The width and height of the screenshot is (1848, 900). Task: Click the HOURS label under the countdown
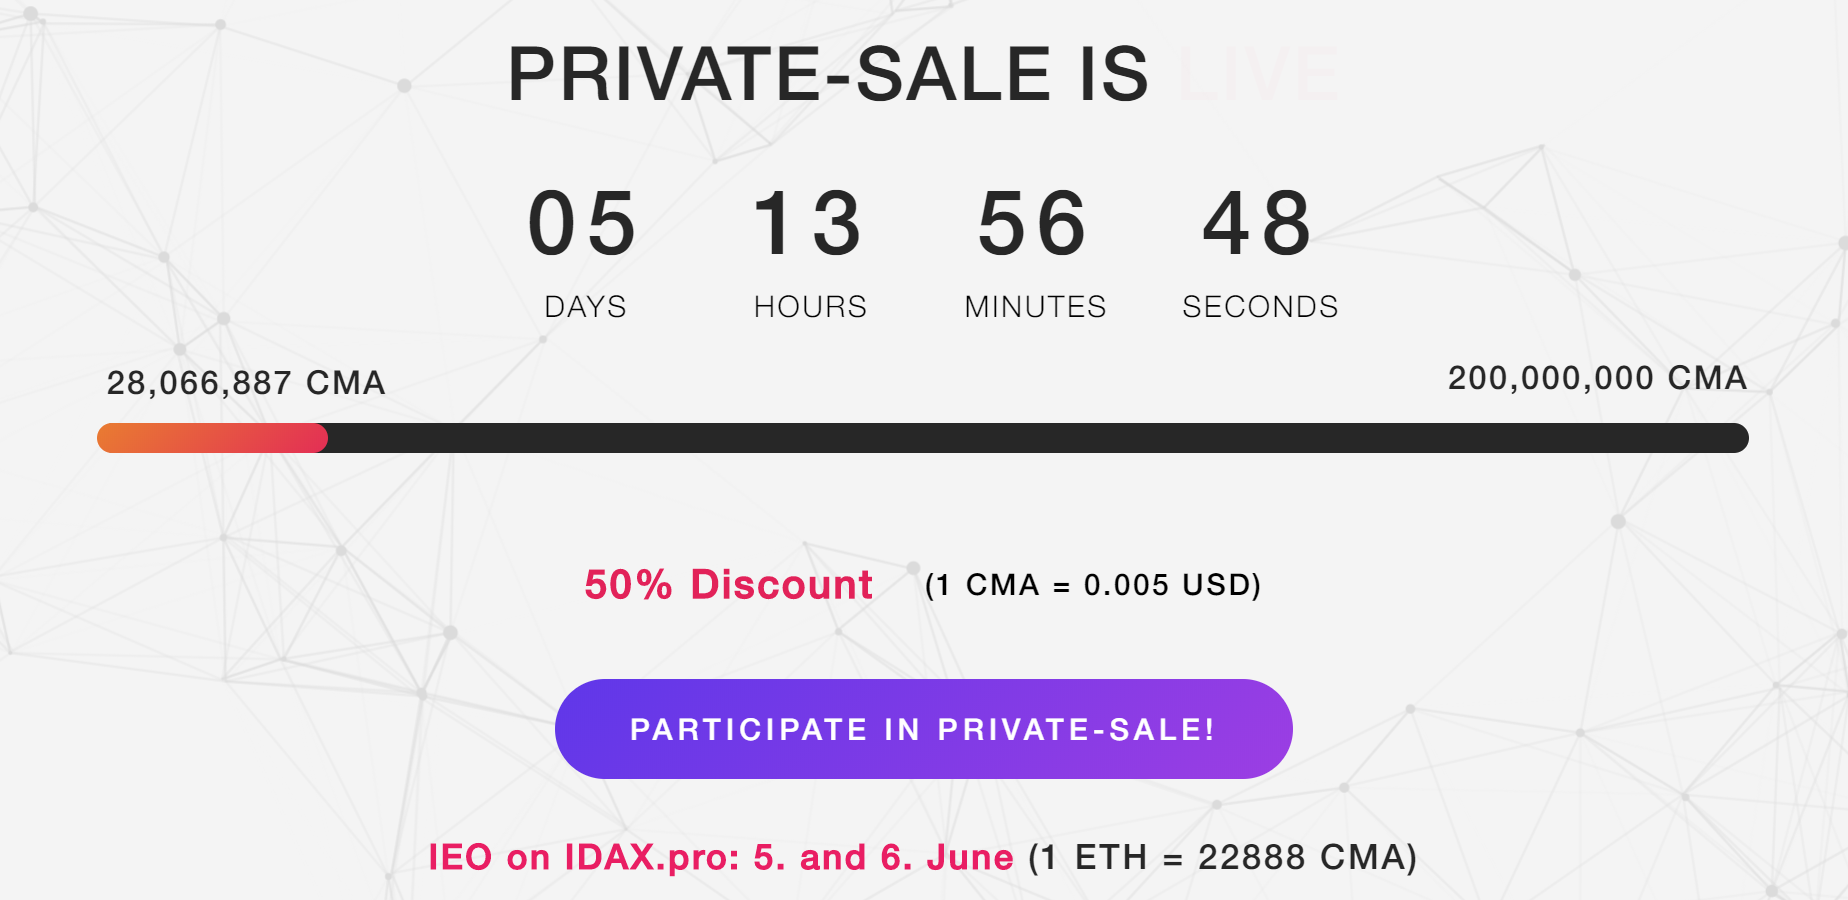coord(810,307)
